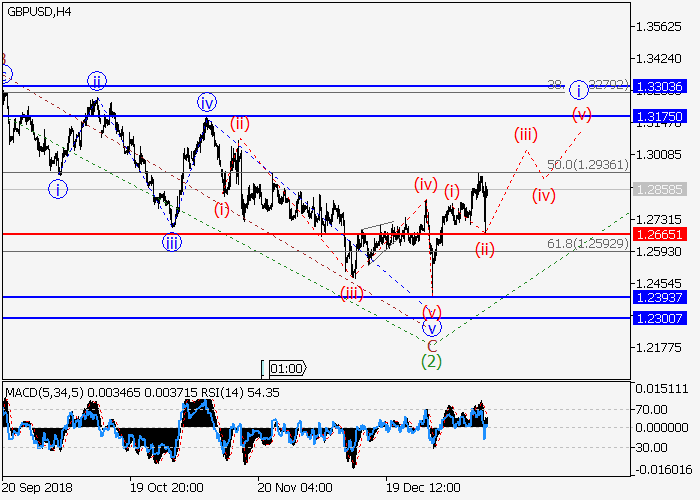Screen dimensions: 700x500
Task: Select the blue 1.23937 price tag
Action: click(658, 297)
